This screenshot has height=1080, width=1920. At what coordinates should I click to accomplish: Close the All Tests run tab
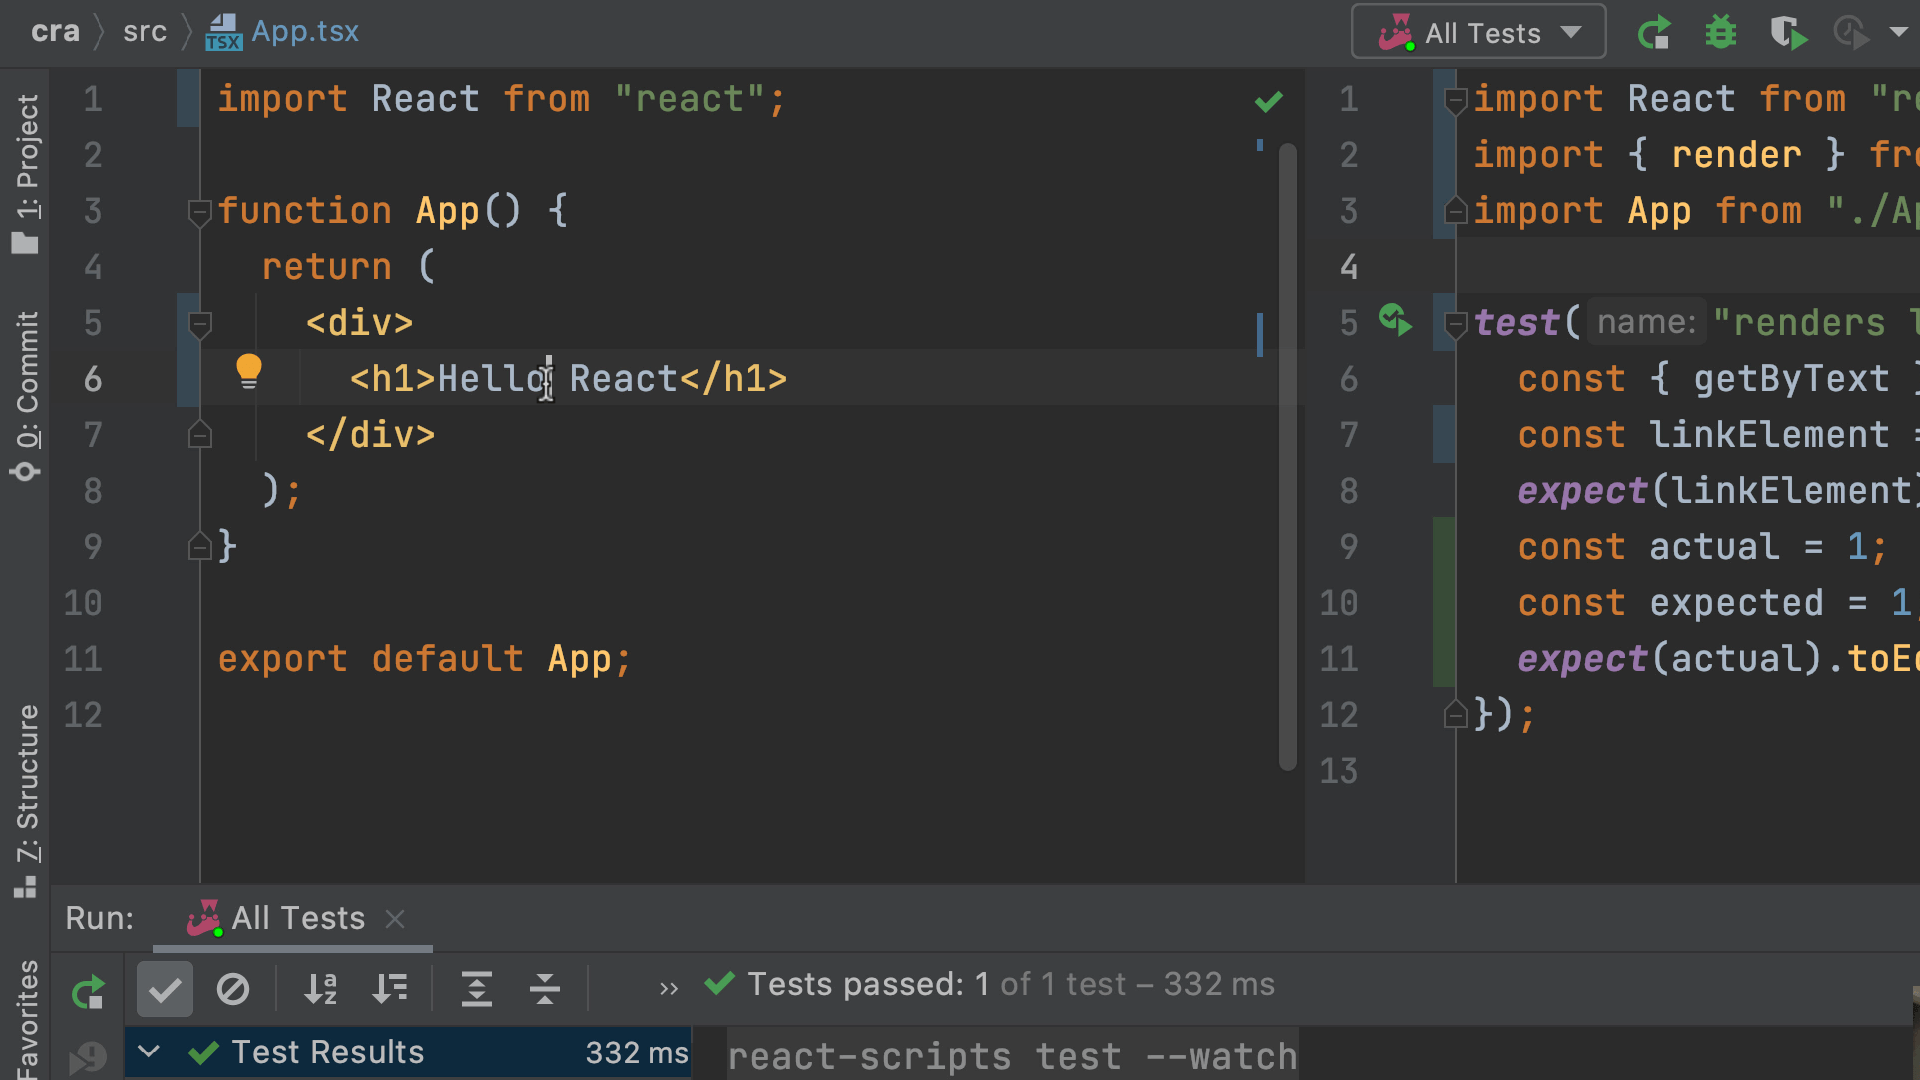[x=395, y=918]
